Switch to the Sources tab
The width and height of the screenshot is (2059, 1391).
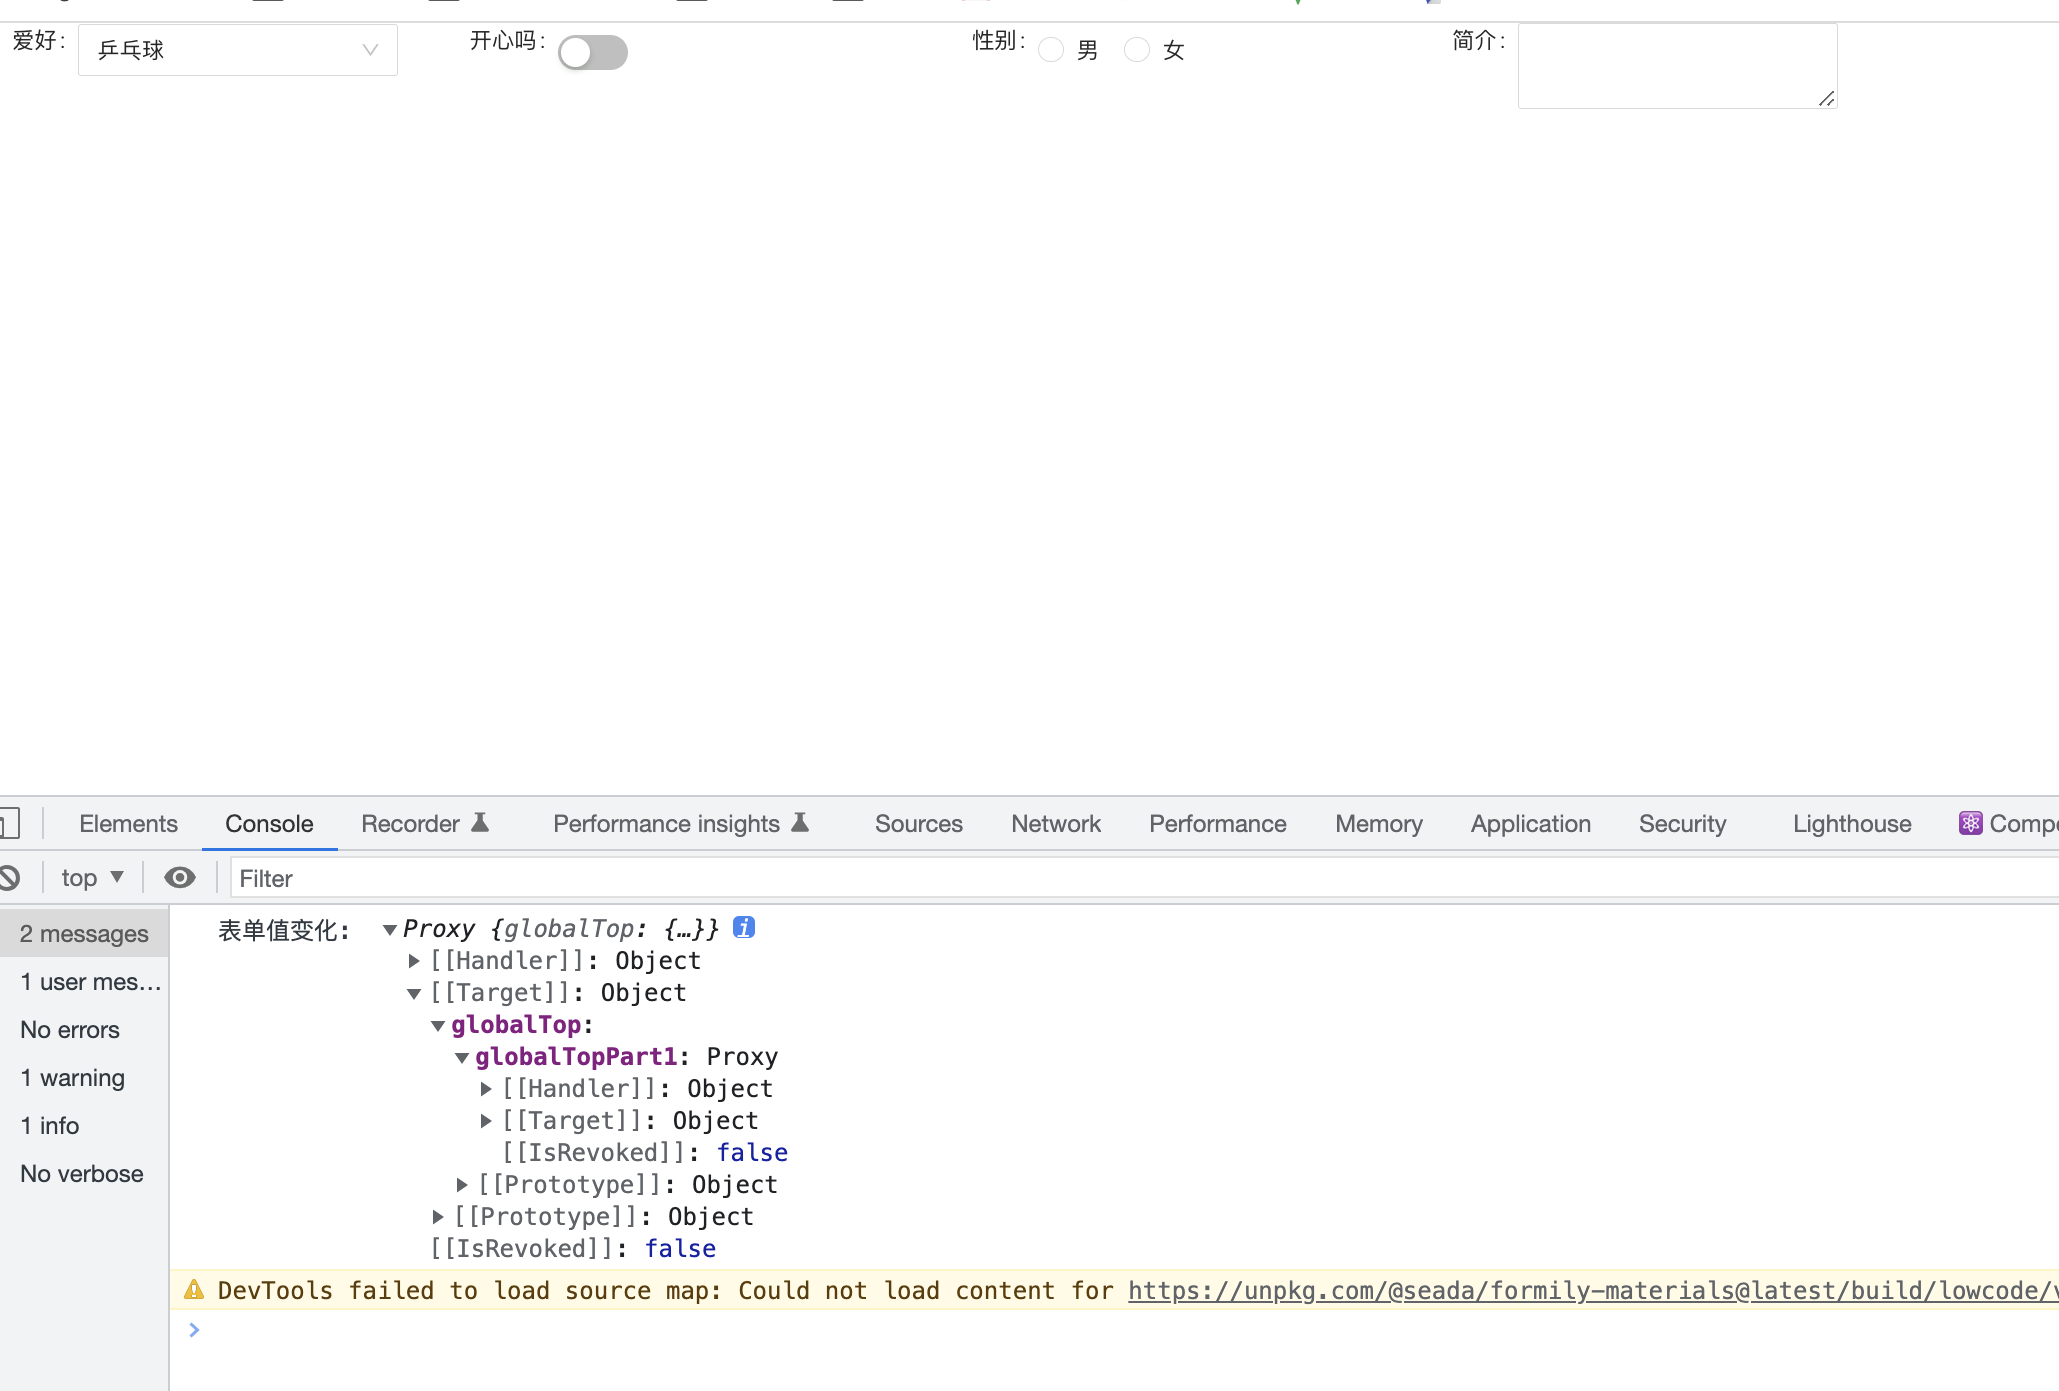[918, 823]
